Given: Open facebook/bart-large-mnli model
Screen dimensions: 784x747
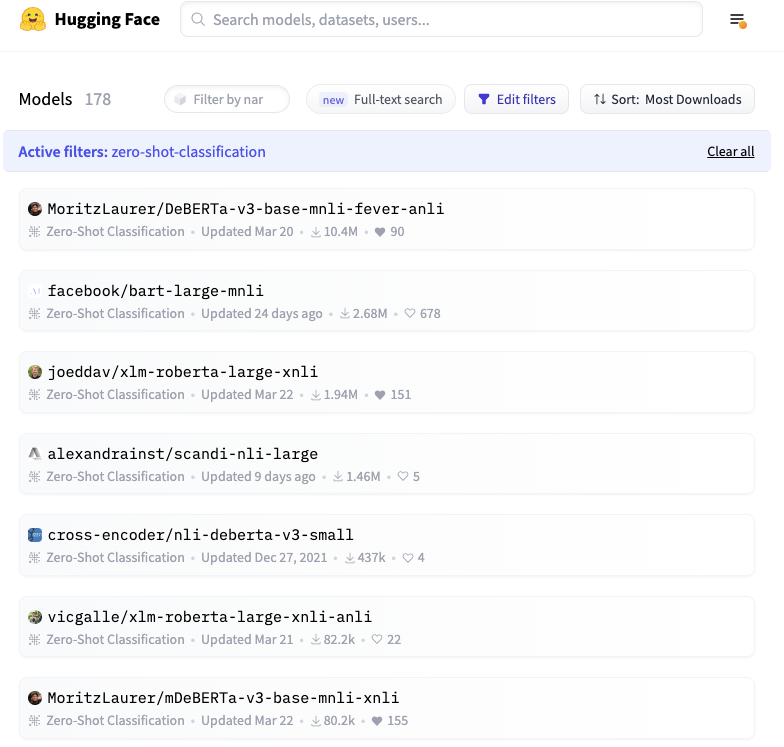Looking at the screenshot, I should click(x=156, y=290).
